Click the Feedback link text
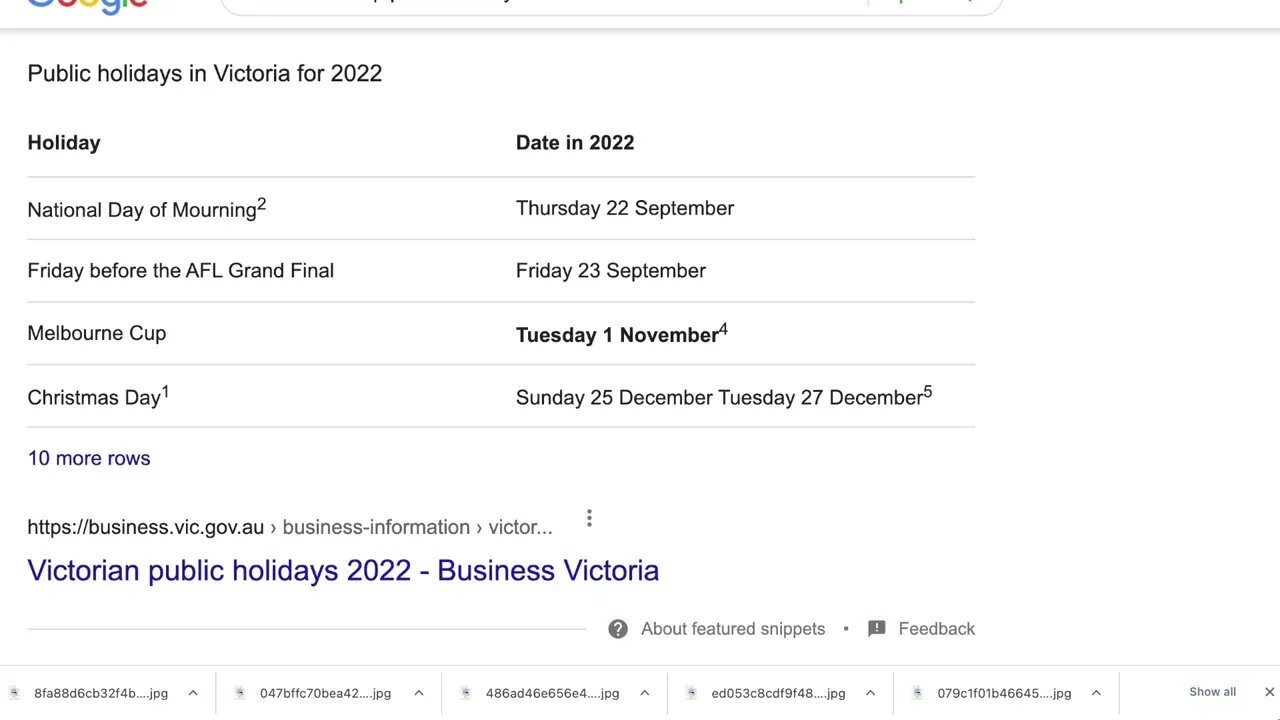The width and height of the screenshot is (1280, 720). (936, 629)
